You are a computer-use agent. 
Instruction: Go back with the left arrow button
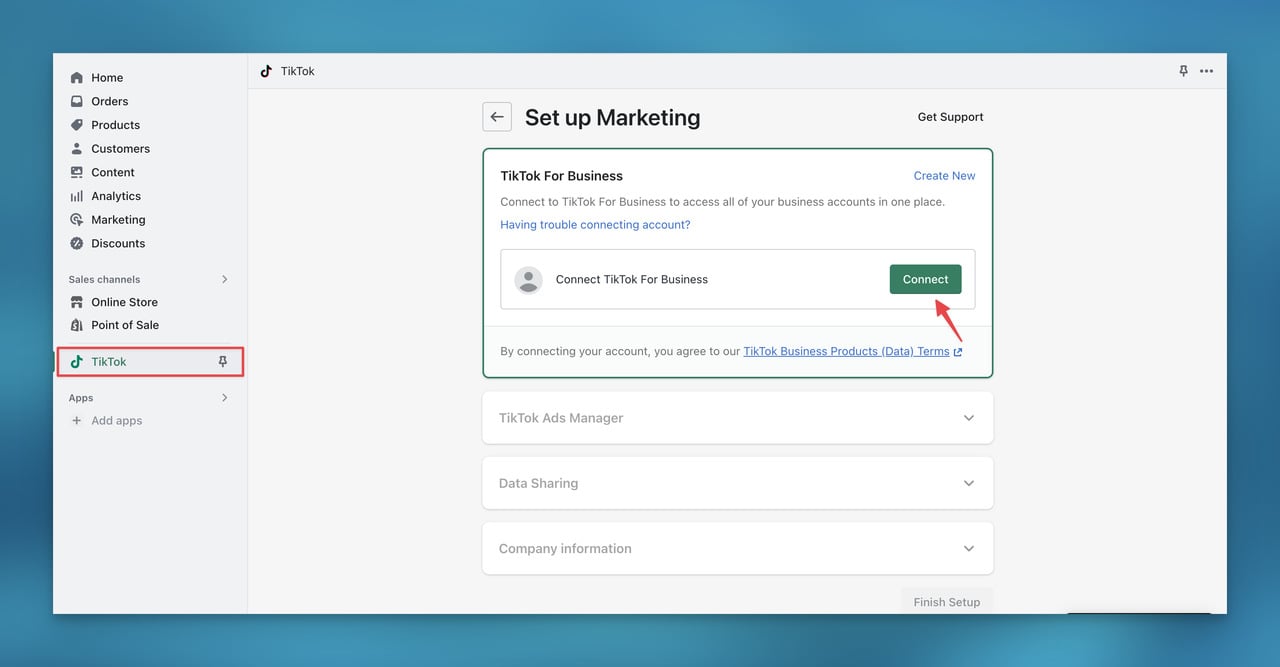pos(497,117)
